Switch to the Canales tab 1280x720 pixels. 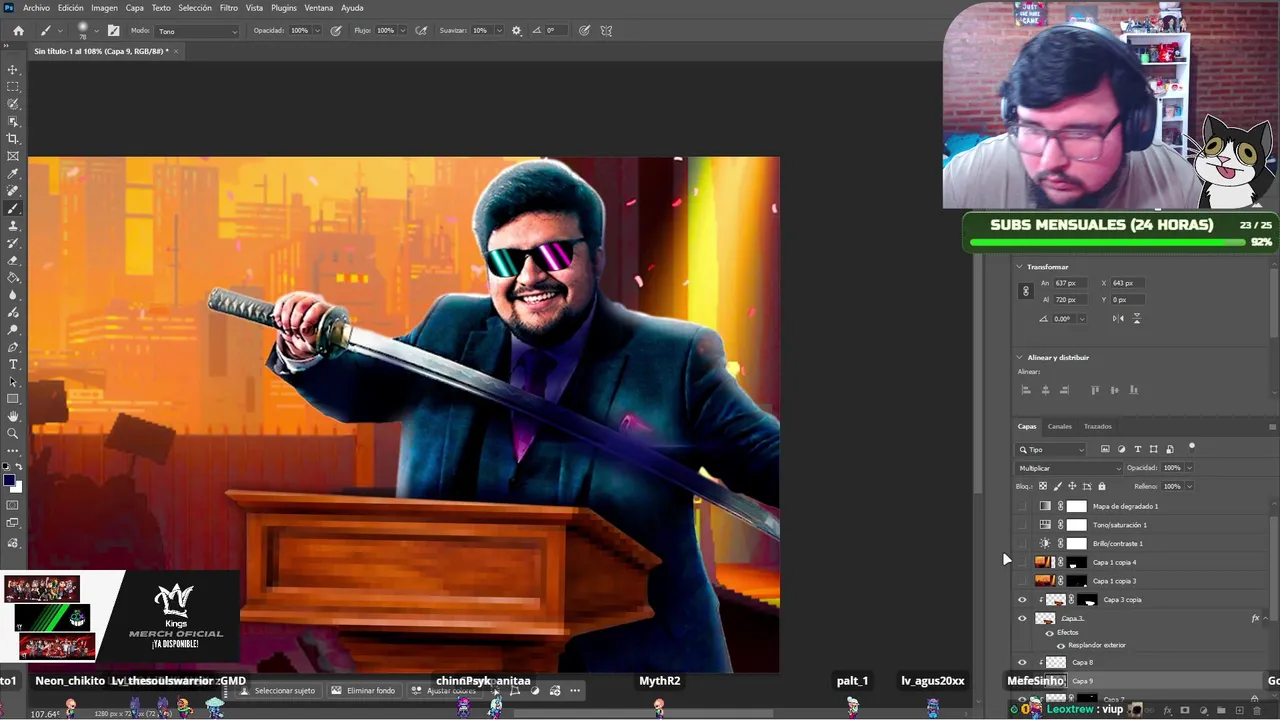pyautogui.click(x=1060, y=427)
